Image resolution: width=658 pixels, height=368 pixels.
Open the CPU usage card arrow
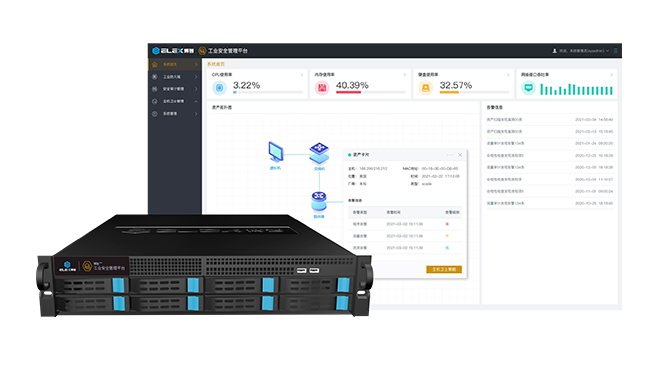coord(302,75)
